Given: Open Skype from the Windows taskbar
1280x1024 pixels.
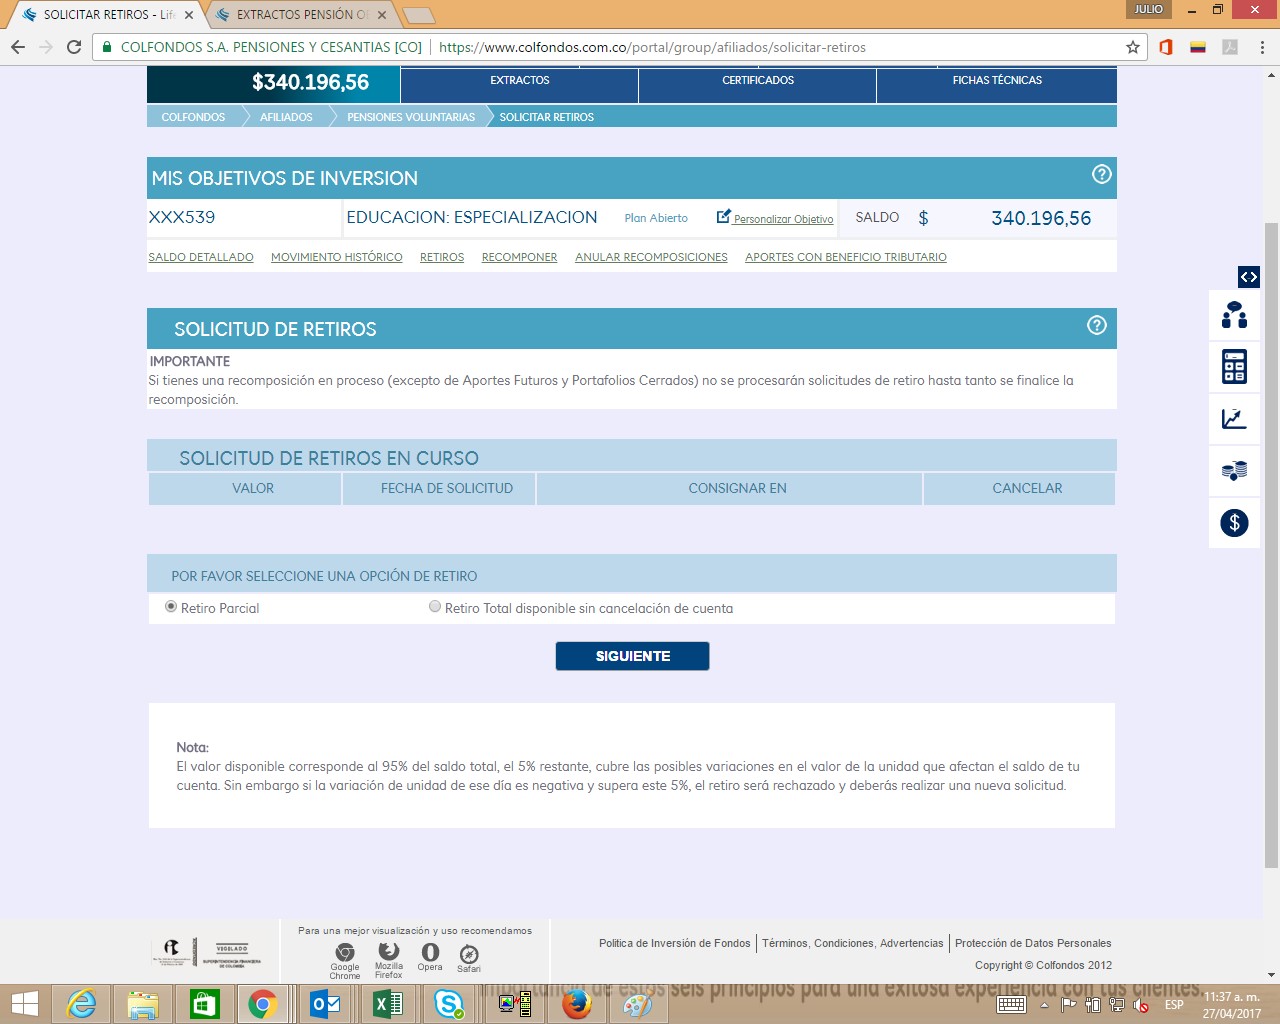Looking at the screenshot, I should coord(449,1003).
